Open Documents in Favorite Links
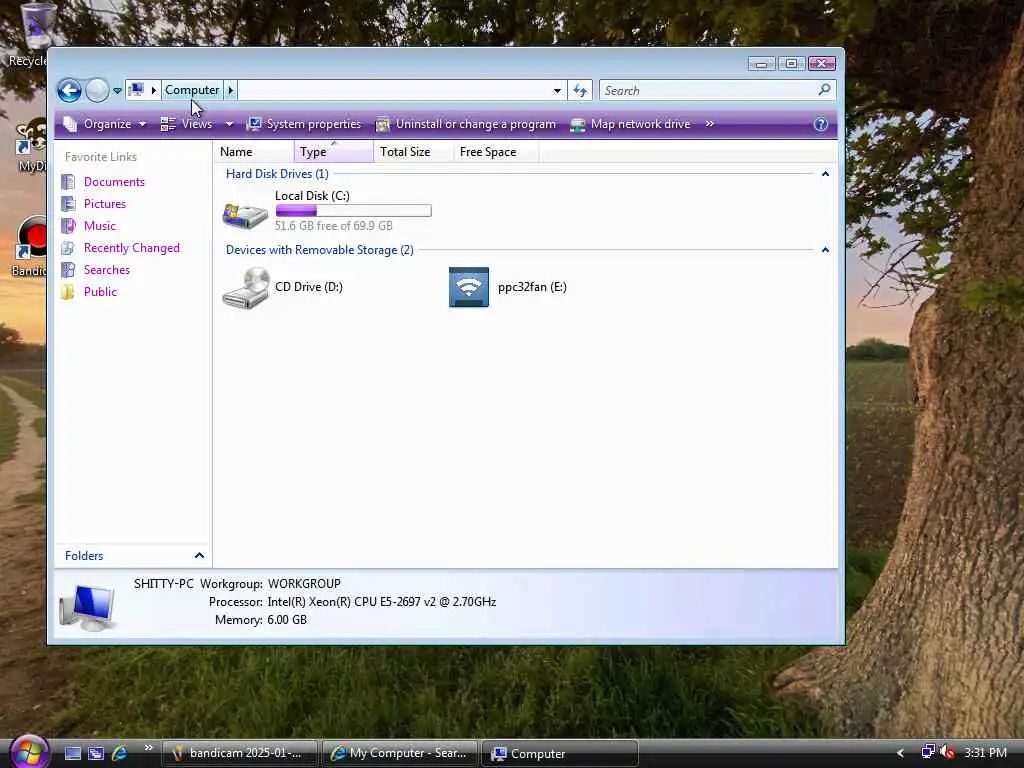 tap(114, 182)
